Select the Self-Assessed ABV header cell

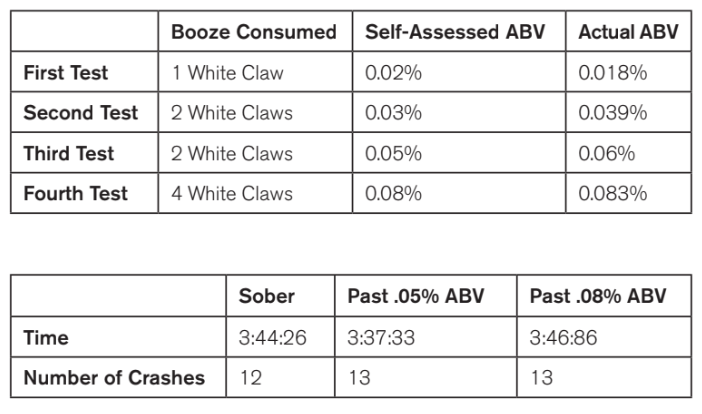[x=459, y=31]
